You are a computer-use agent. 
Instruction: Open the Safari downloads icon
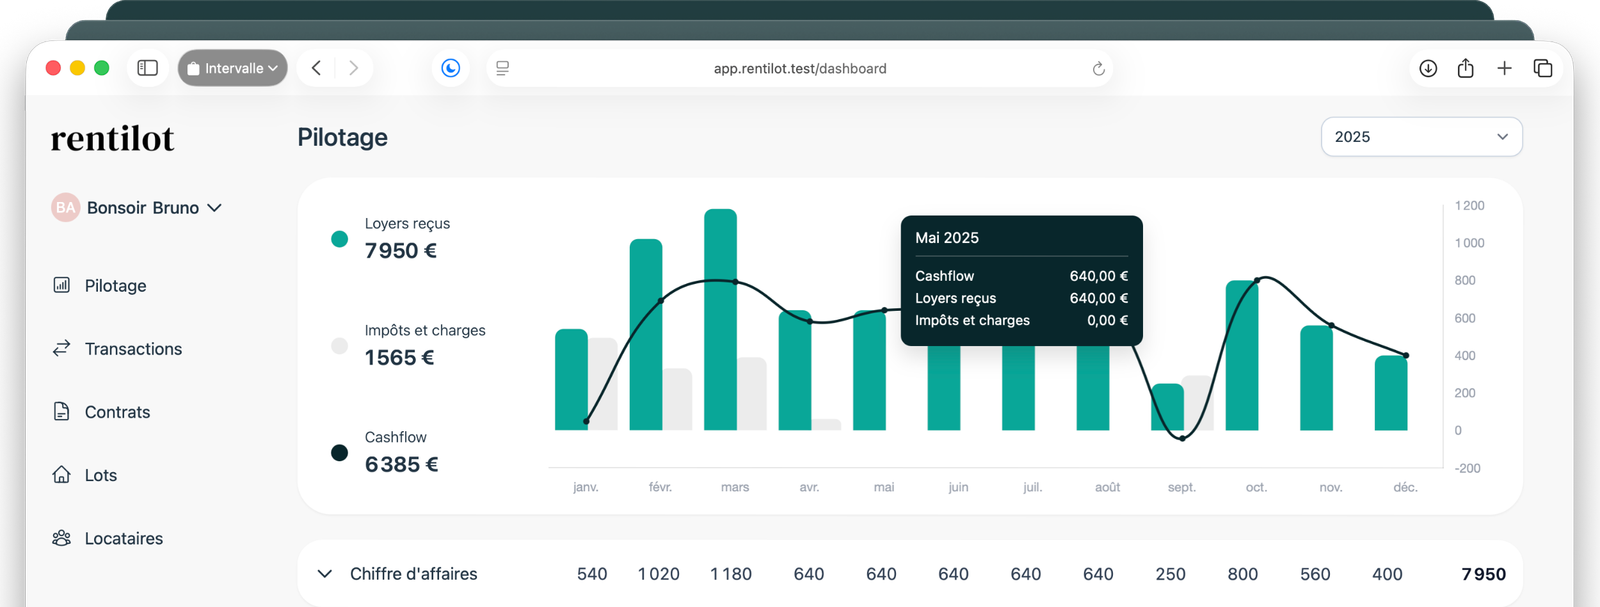[x=1428, y=68]
